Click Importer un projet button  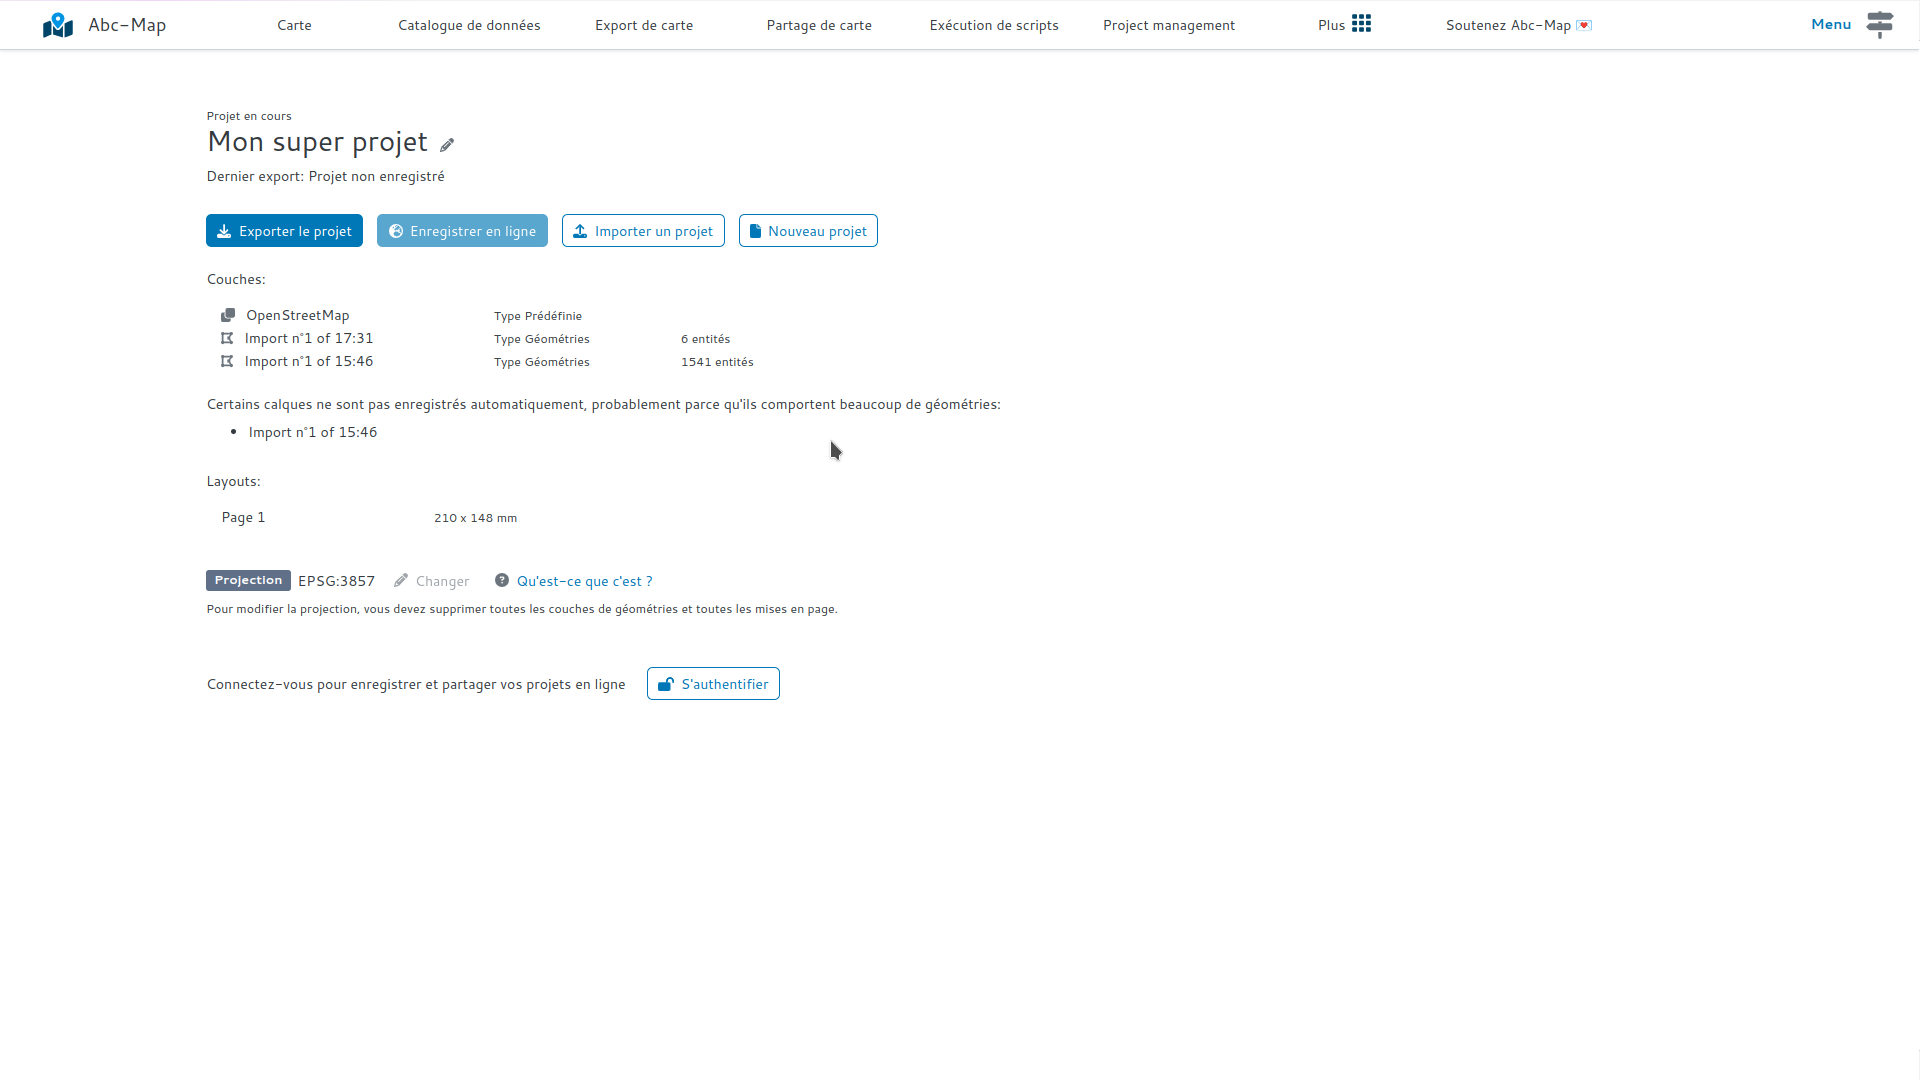click(x=643, y=231)
